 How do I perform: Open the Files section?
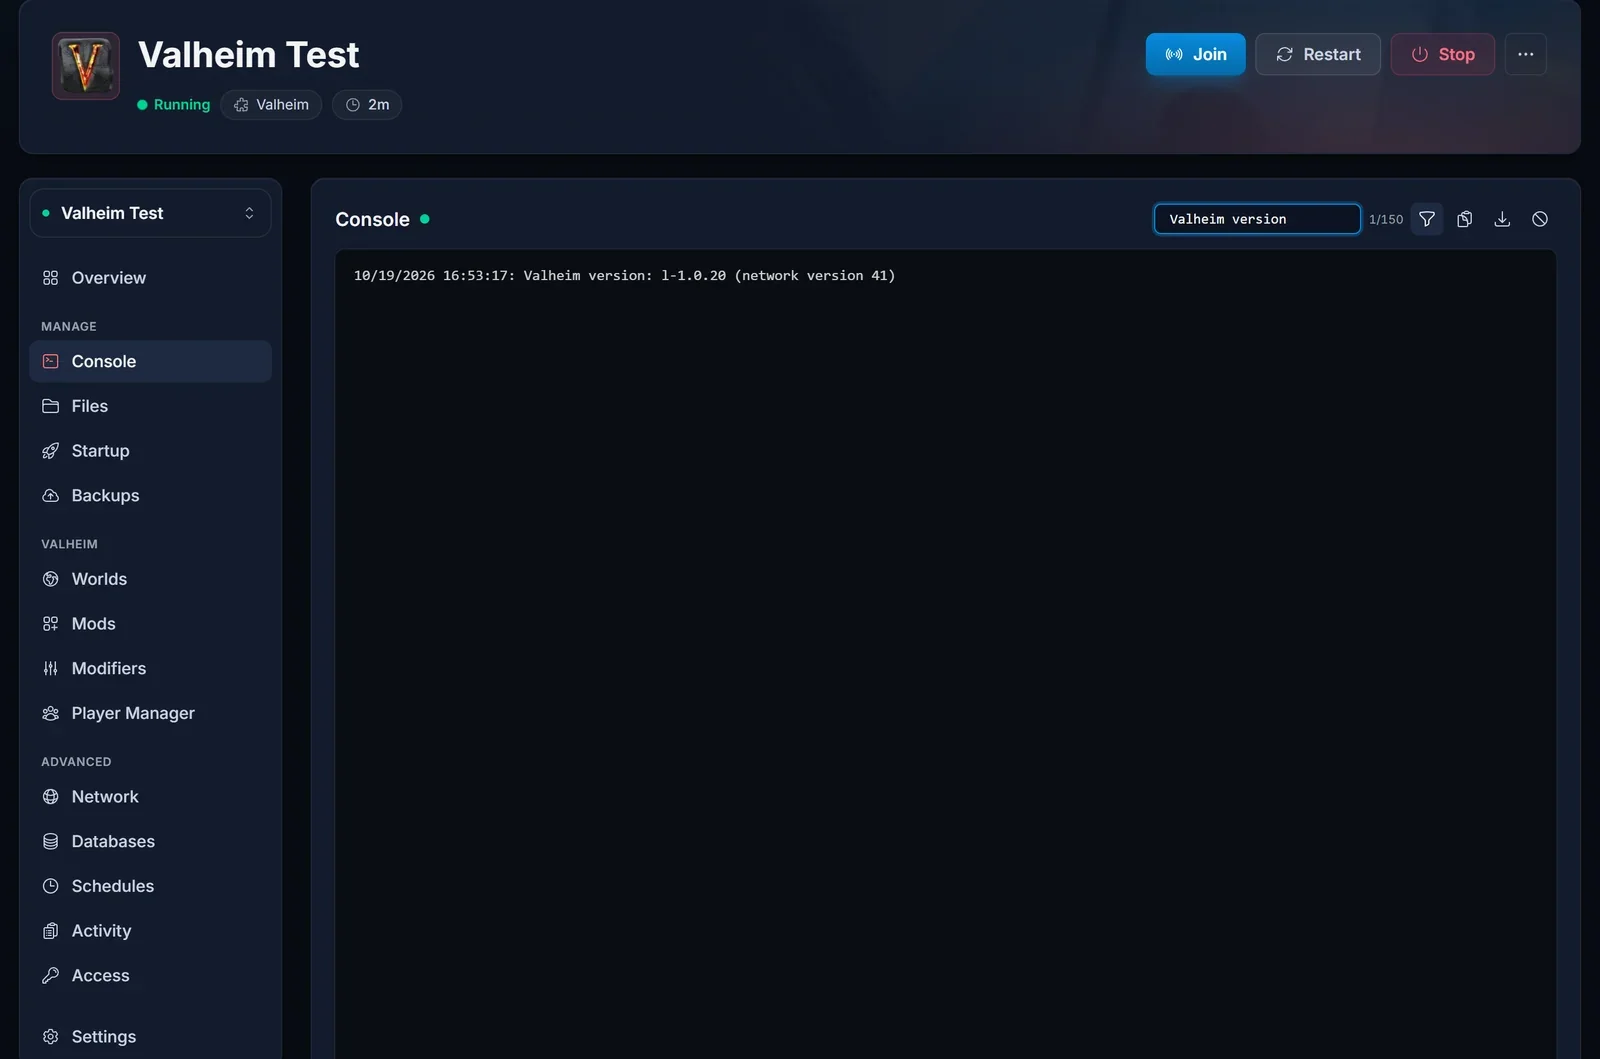[150, 406]
